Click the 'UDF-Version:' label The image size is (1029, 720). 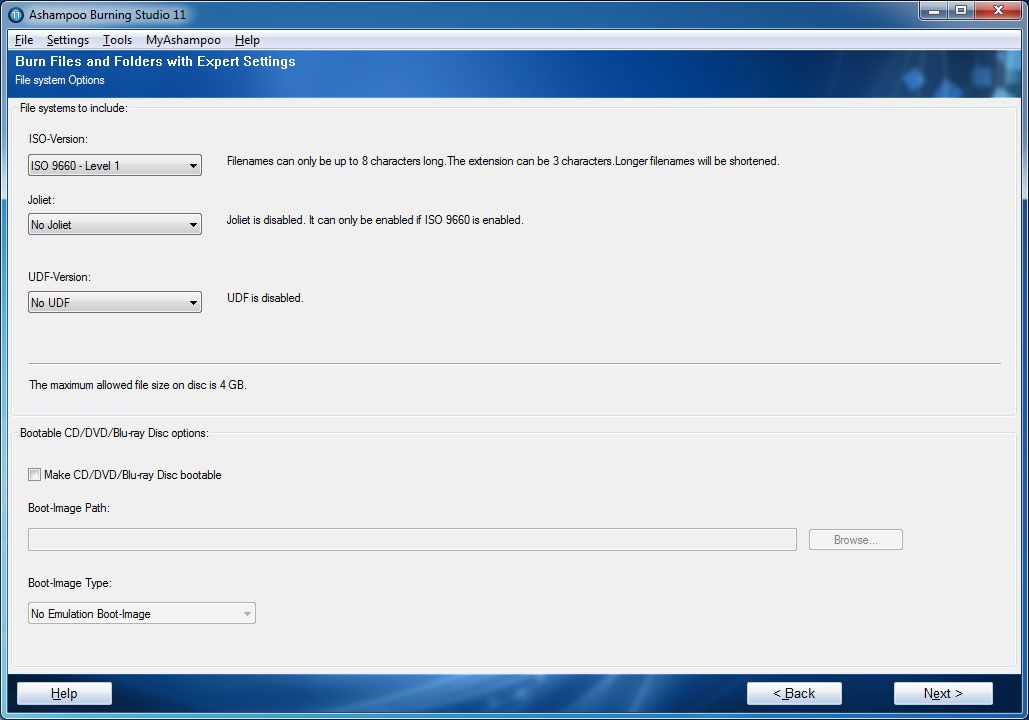(x=60, y=277)
